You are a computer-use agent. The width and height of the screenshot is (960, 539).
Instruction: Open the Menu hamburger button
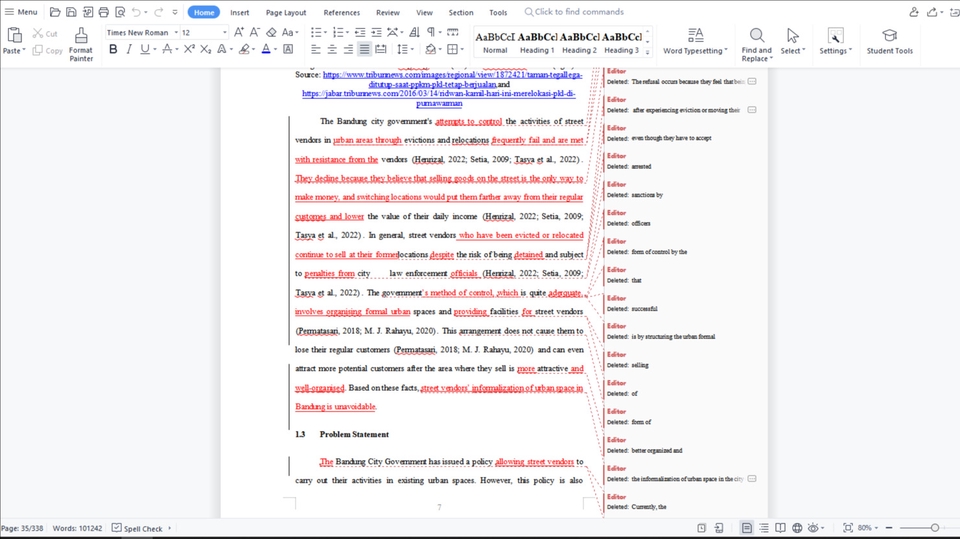(x=21, y=12)
